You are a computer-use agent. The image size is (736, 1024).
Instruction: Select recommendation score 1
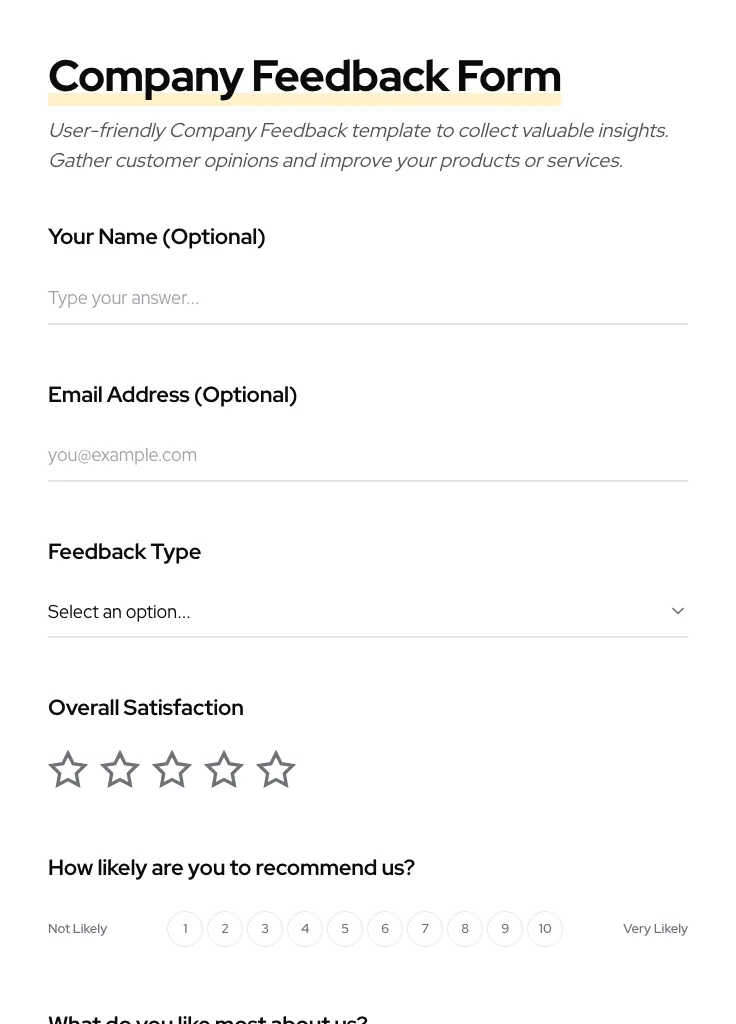185,929
